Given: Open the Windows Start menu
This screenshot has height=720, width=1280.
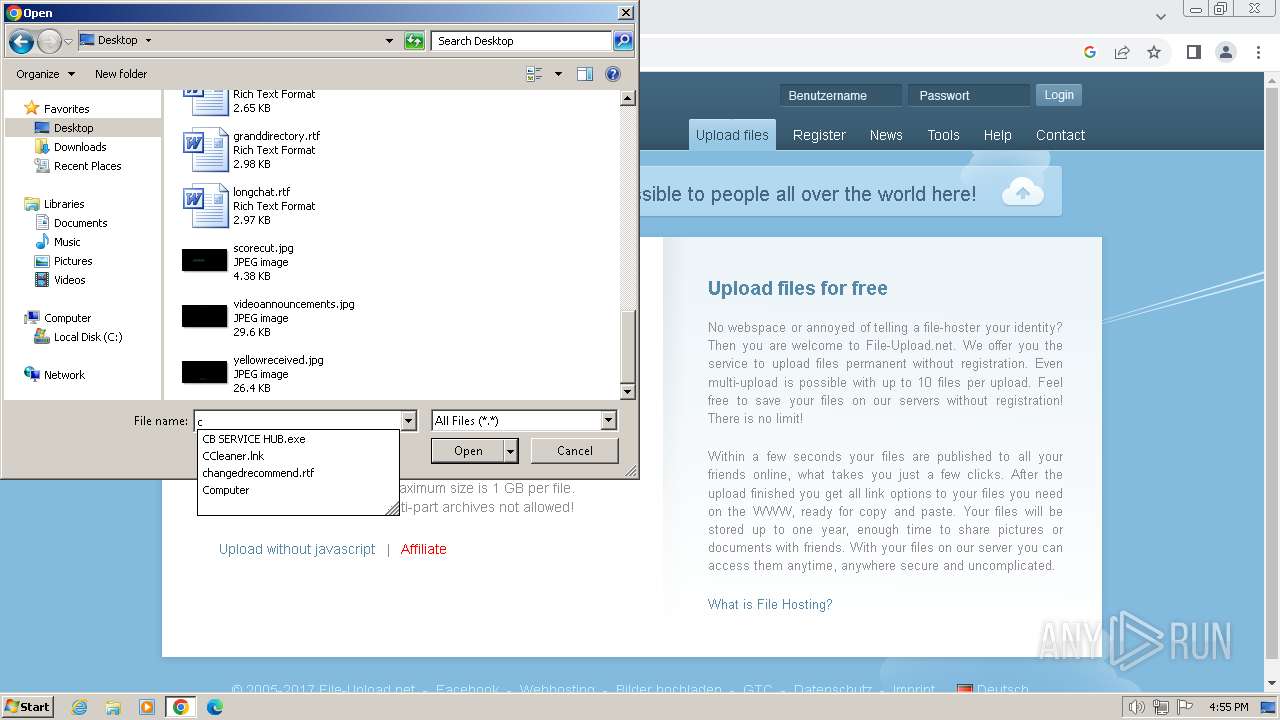Looking at the screenshot, I should point(28,707).
